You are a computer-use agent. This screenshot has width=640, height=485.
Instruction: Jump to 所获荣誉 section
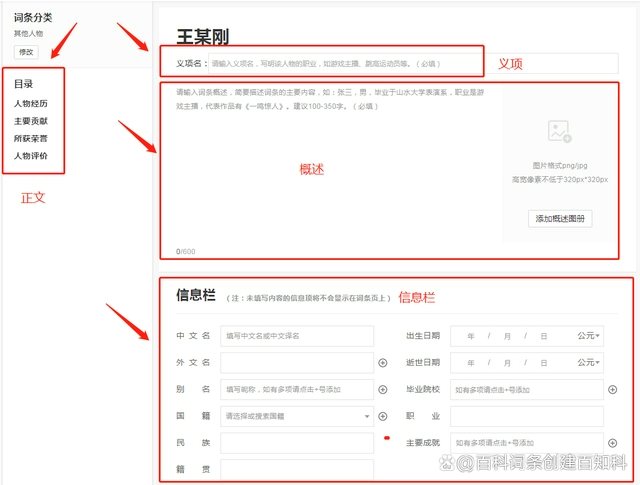click(x=30, y=138)
